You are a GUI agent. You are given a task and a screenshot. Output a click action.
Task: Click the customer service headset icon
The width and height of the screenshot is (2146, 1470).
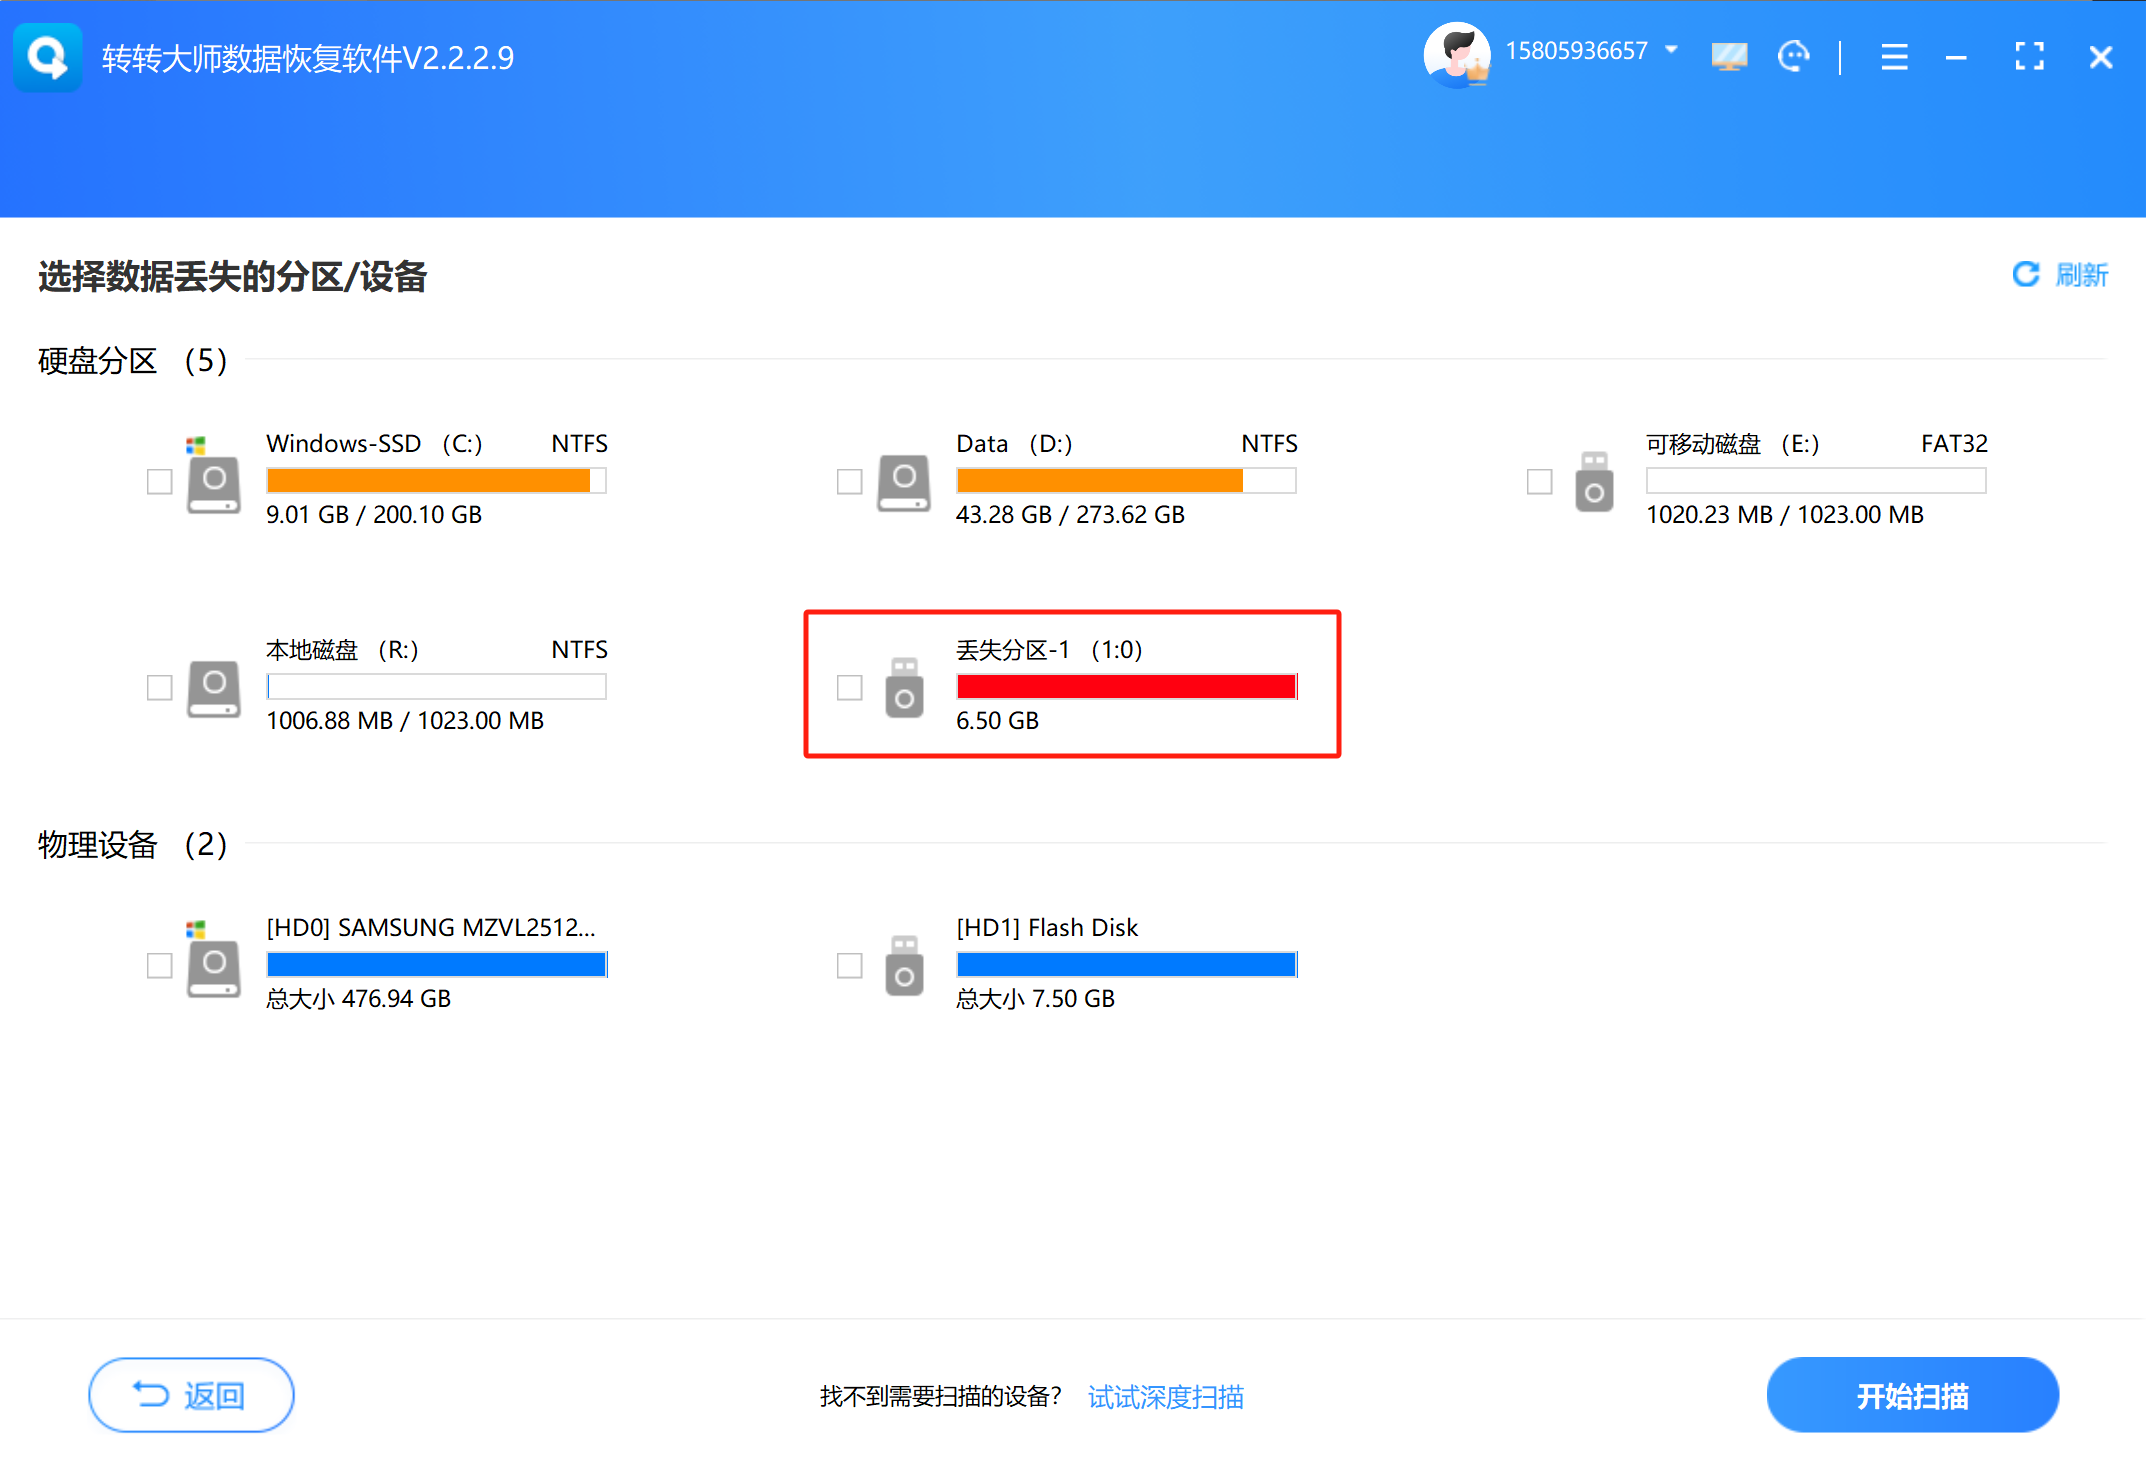1793,57
